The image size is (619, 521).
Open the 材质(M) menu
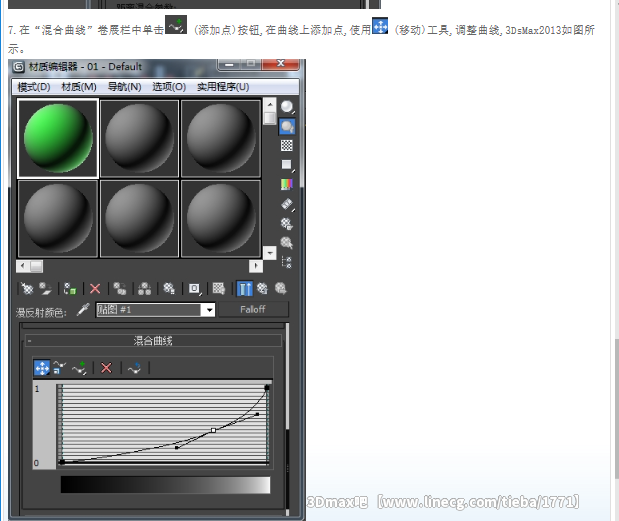[x=79, y=87]
